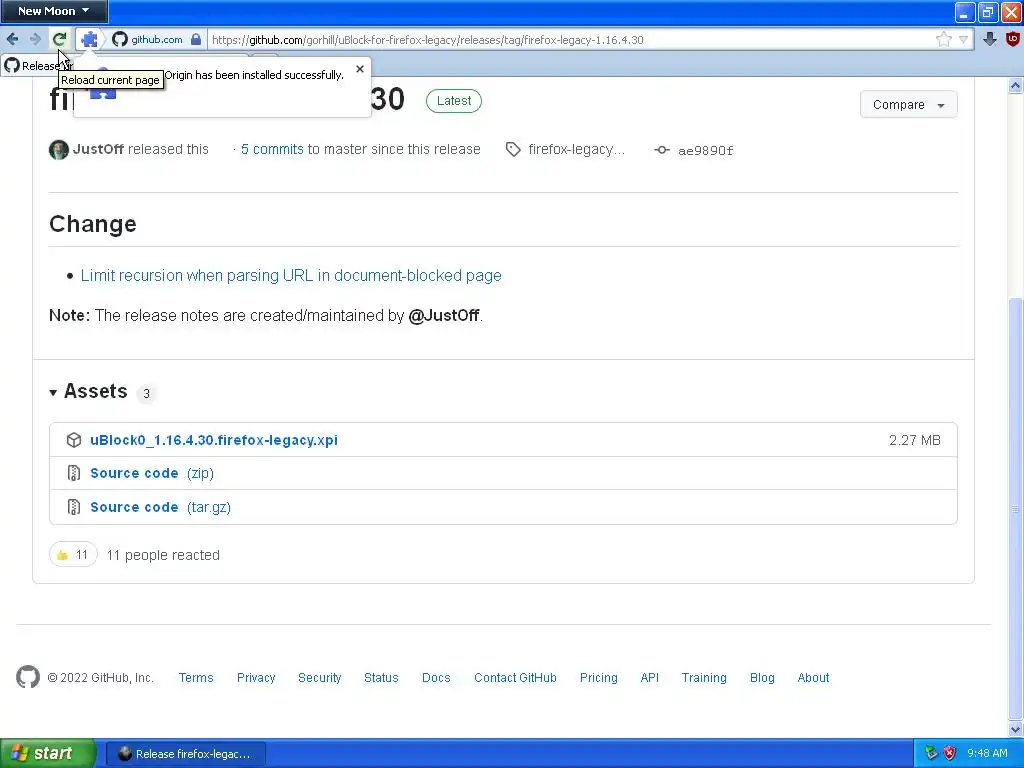Open the downloads arrow button

pyautogui.click(x=989, y=39)
